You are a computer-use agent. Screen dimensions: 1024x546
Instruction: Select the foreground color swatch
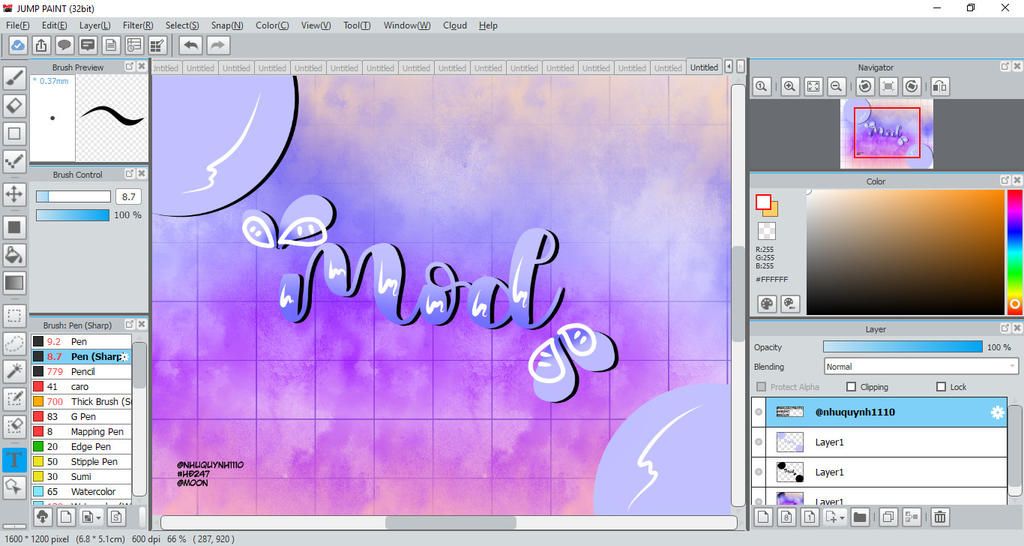tap(763, 202)
